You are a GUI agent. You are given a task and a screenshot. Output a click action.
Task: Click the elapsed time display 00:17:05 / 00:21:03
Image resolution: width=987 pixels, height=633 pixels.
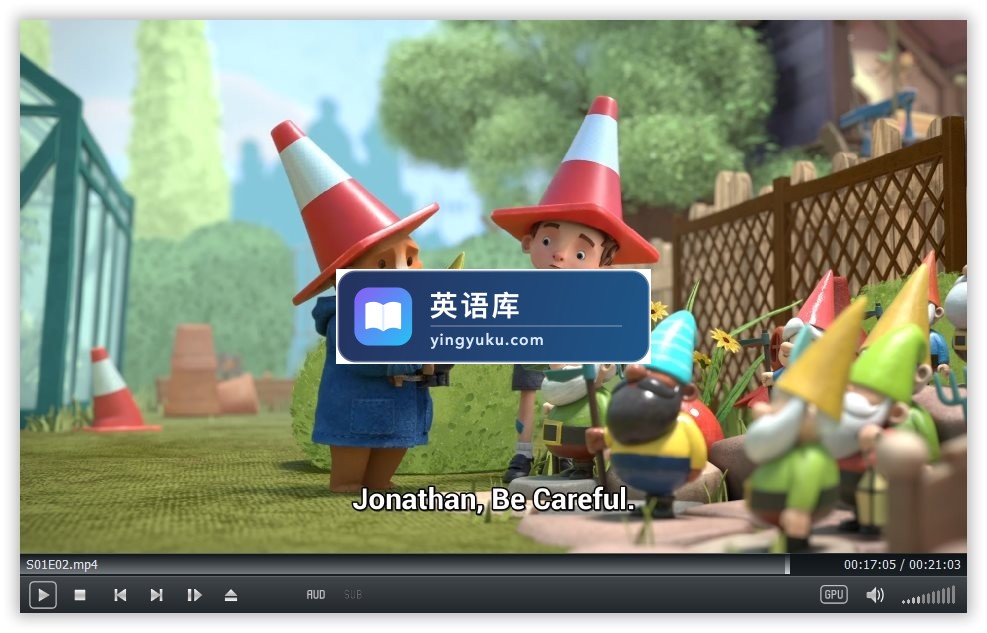(902, 564)
